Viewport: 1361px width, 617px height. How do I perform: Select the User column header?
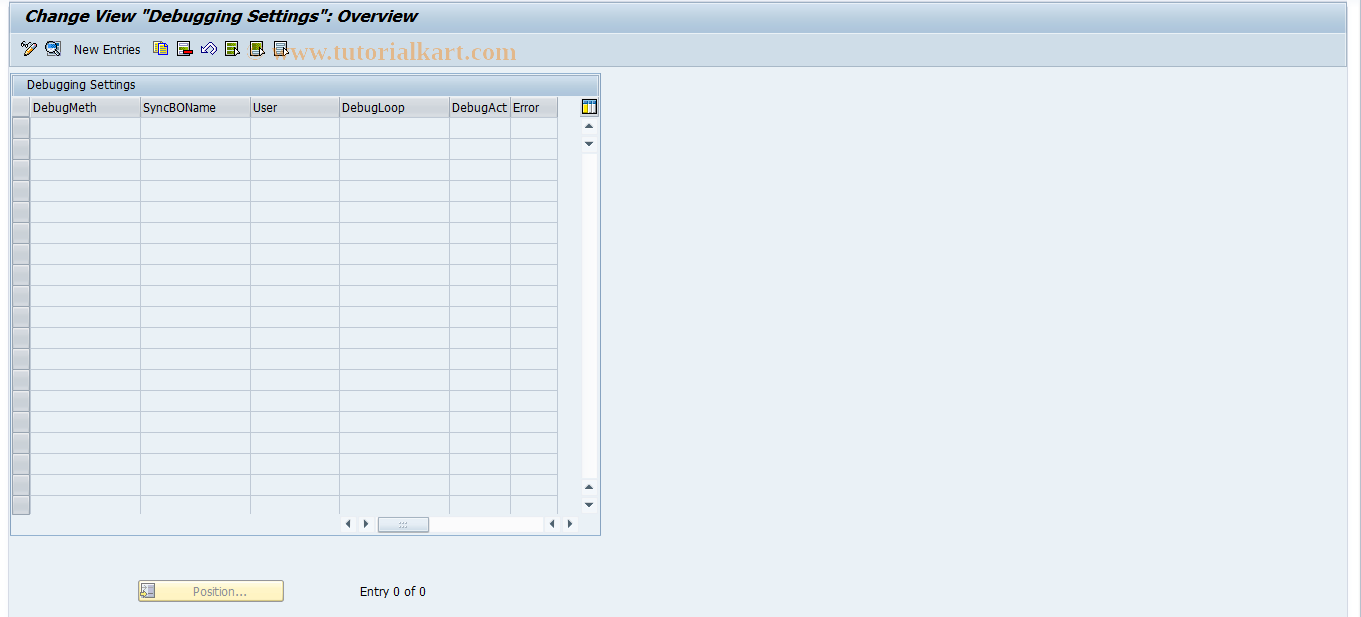click(x=295, y=107)
